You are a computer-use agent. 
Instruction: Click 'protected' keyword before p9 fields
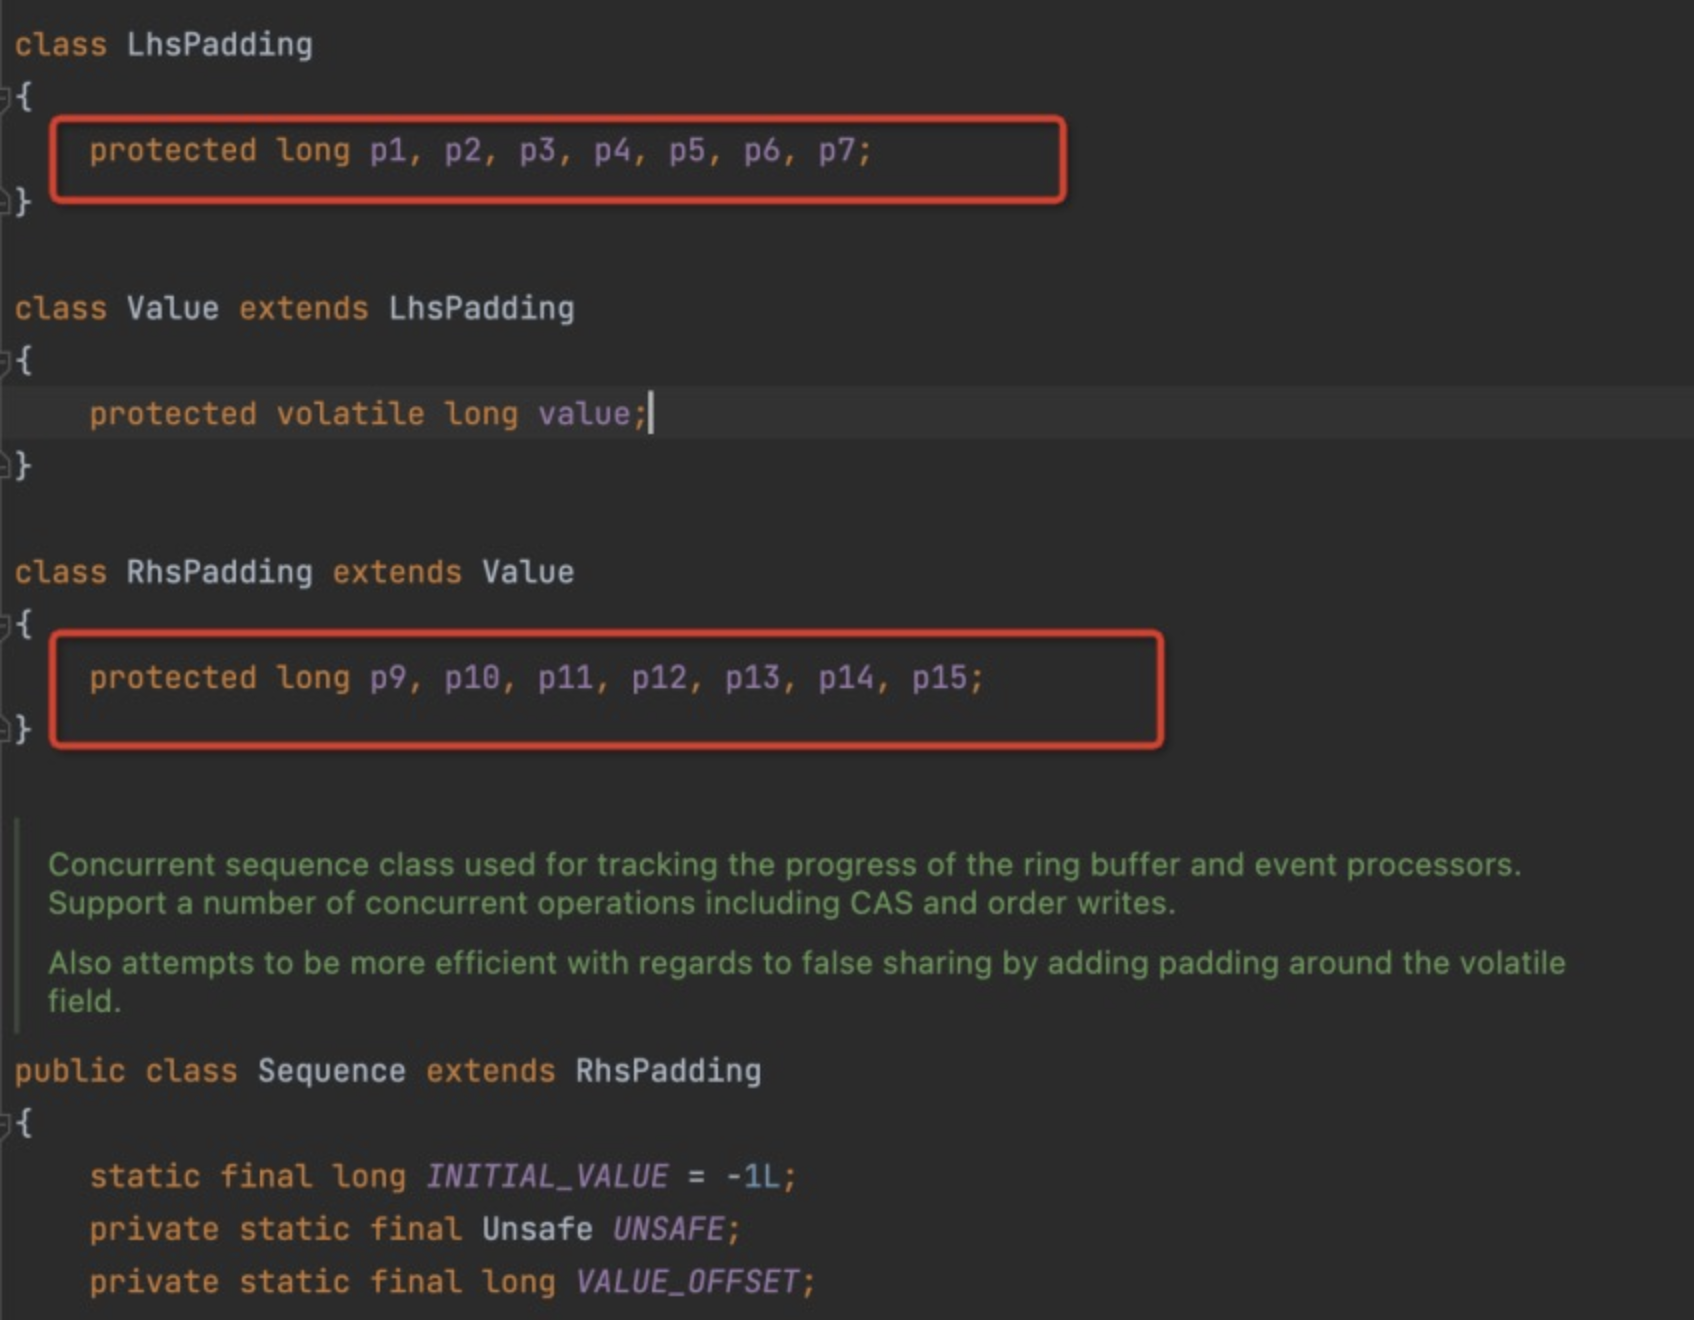173,678
